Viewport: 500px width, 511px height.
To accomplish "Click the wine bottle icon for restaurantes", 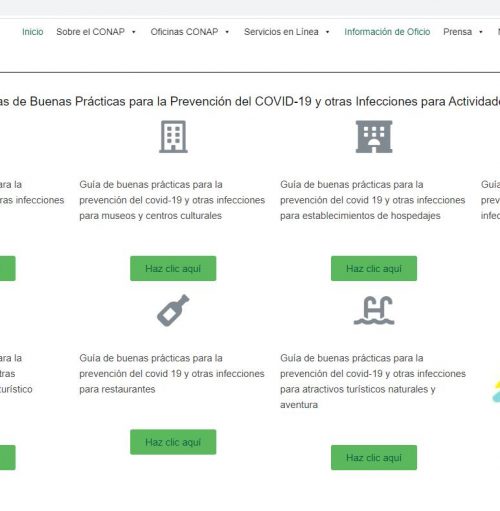I will click(x=173, y=310).
